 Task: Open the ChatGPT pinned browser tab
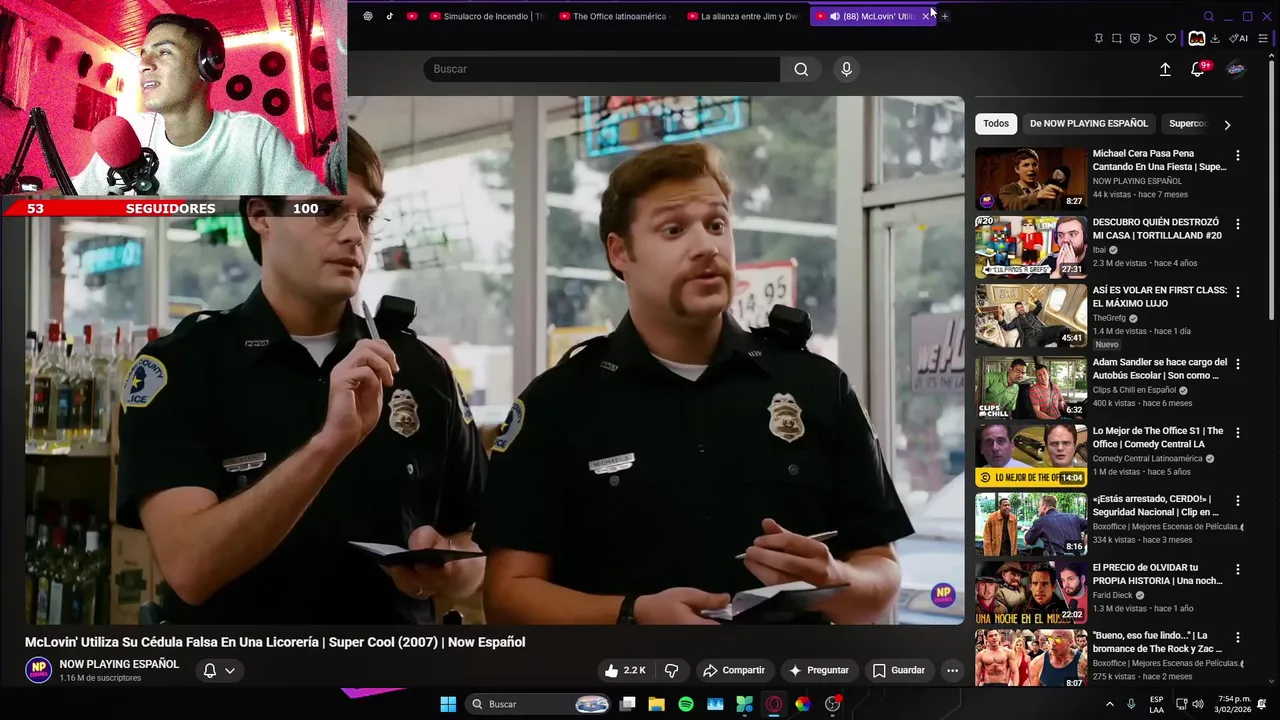pos(368,16)
